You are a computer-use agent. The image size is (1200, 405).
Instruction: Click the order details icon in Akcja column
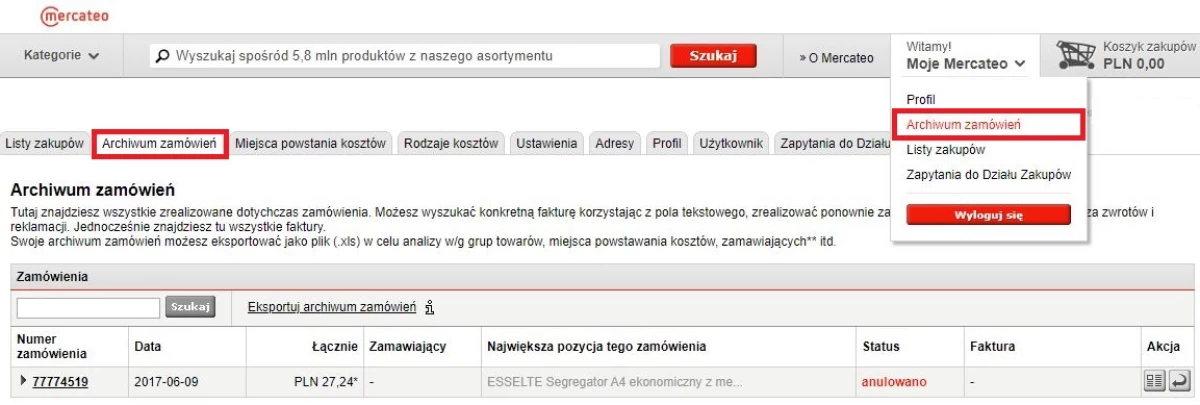1153,382
